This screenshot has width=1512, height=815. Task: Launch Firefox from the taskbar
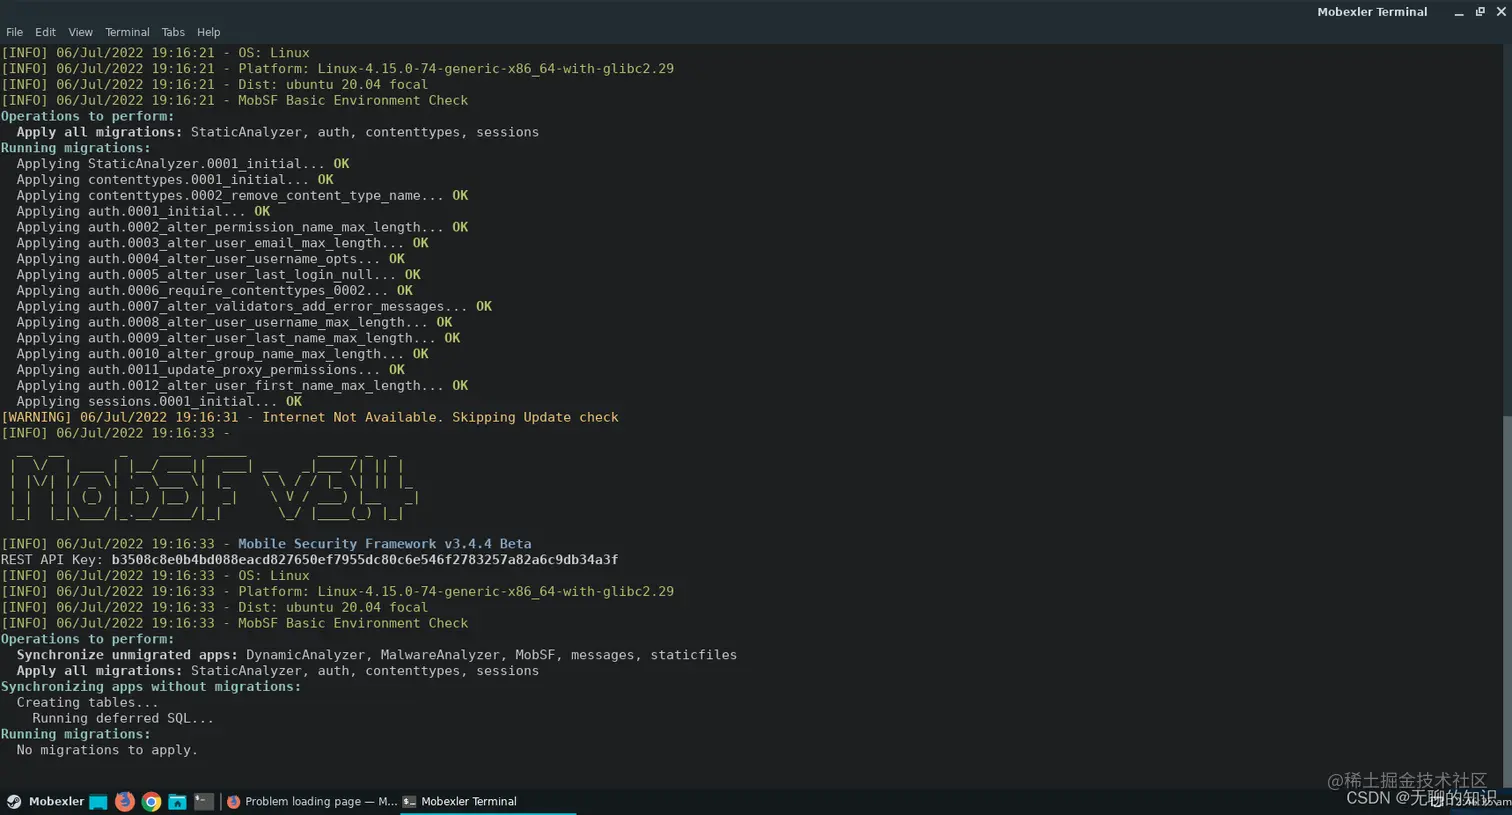pos(125,801)
